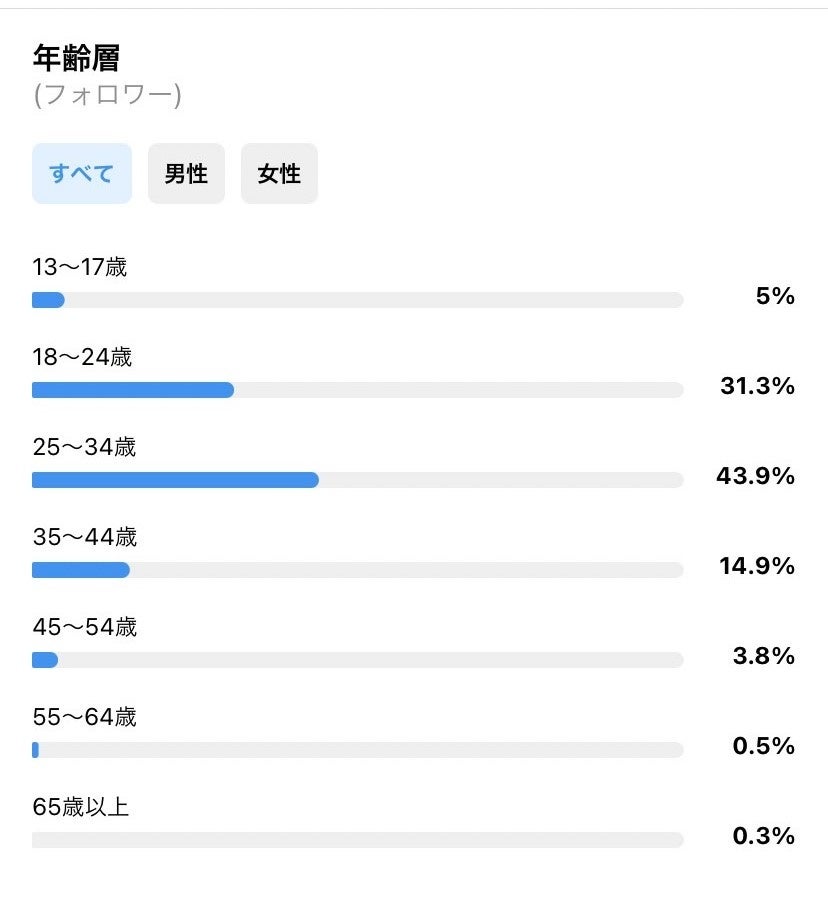Click the 14.9% percentage value
This screenshot has height=918, width=828.
[x=757, y=567]
